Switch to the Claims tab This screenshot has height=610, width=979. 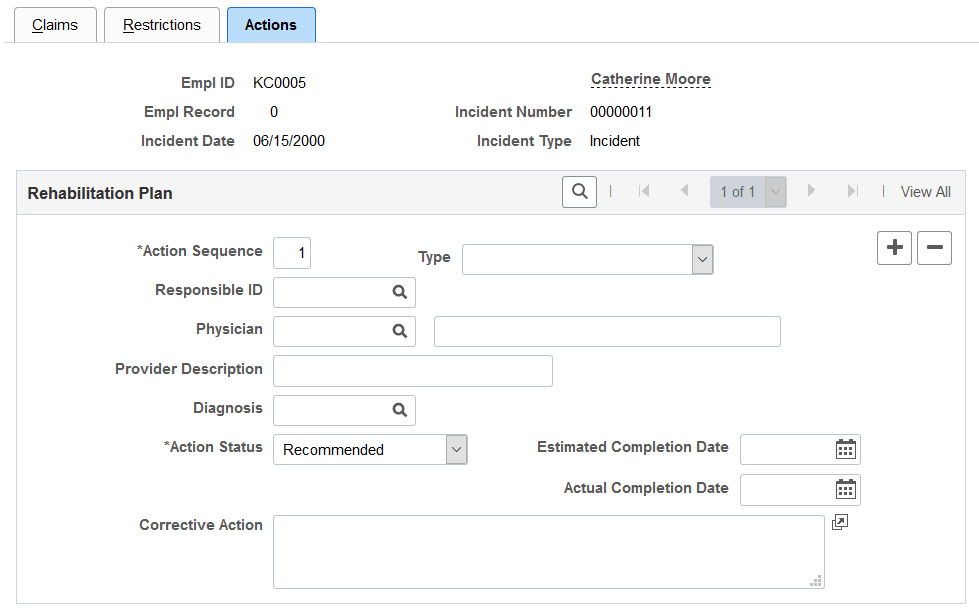[x=55, y=24]
